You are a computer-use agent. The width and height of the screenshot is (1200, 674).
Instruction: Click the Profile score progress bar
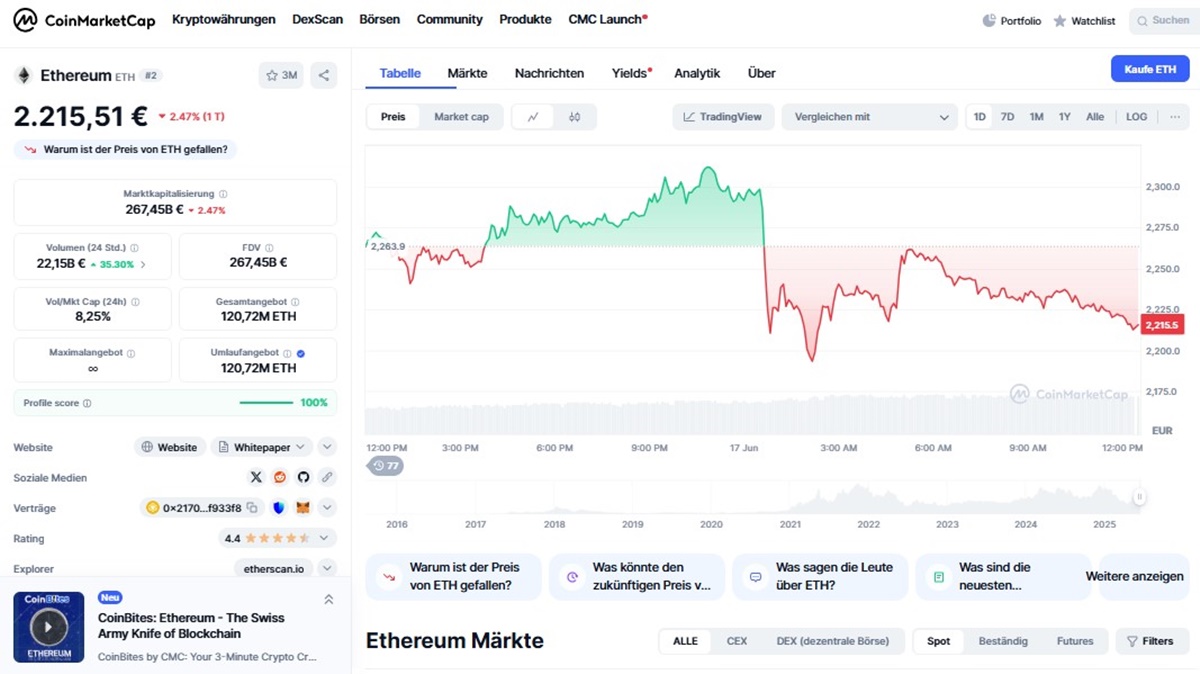tap(266, 403)
